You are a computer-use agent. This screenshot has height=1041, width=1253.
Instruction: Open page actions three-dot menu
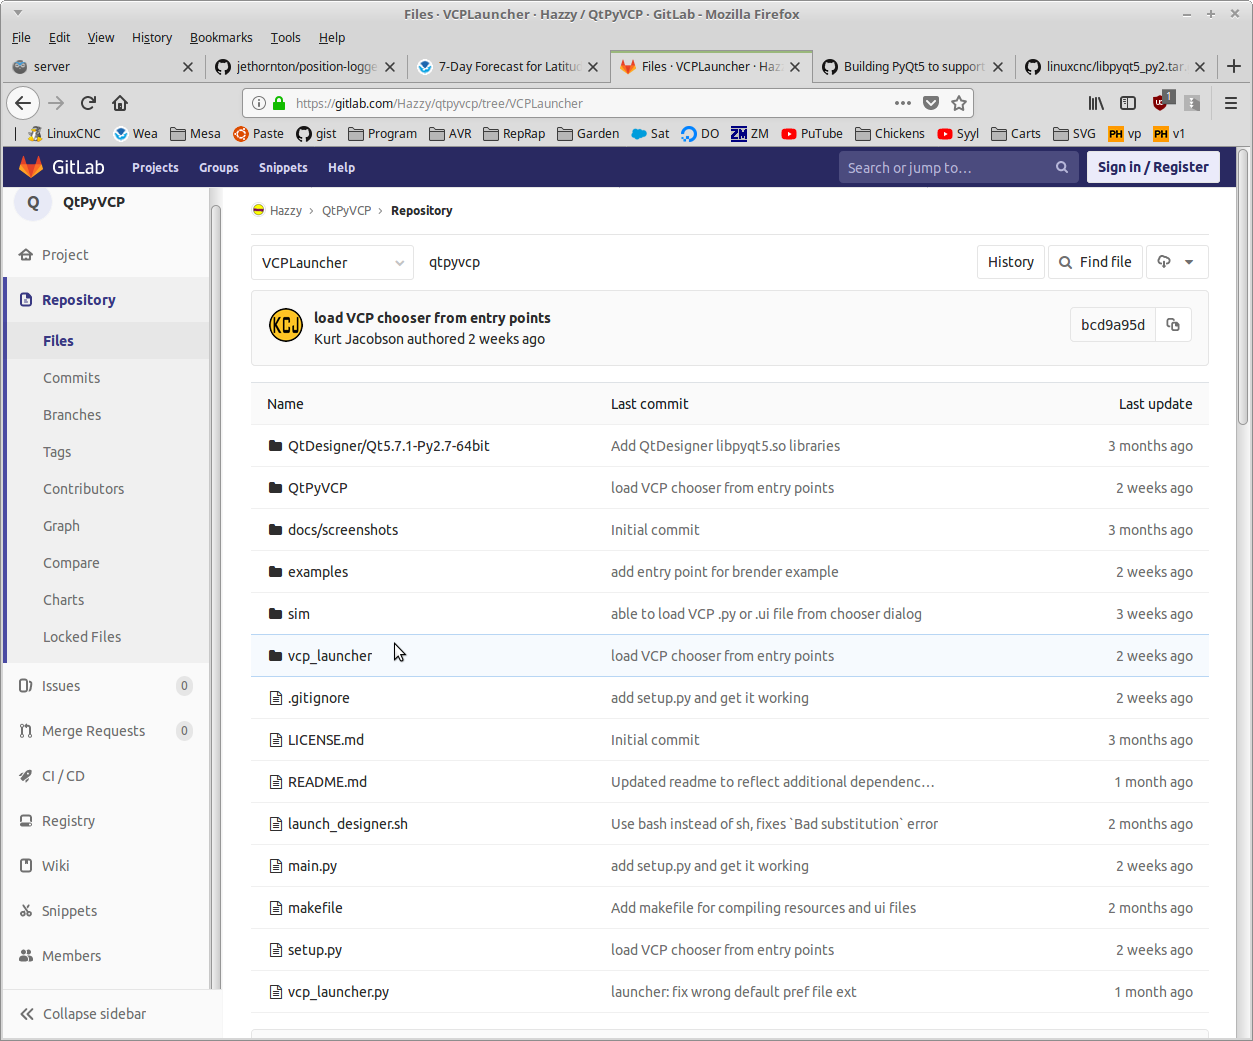pos(903,103)
